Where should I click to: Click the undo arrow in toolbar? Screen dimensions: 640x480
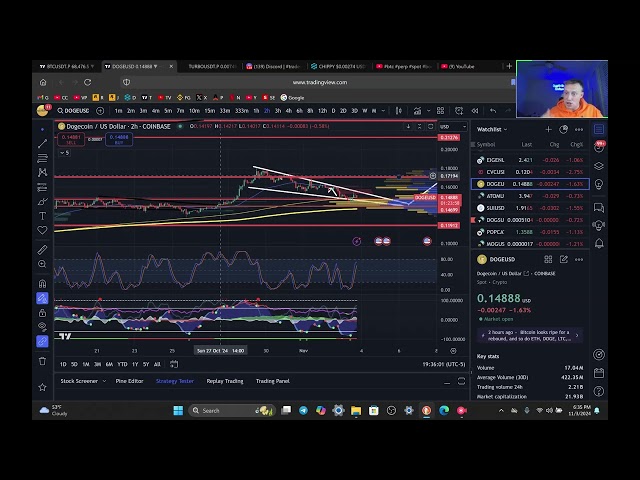click(493, 110)
